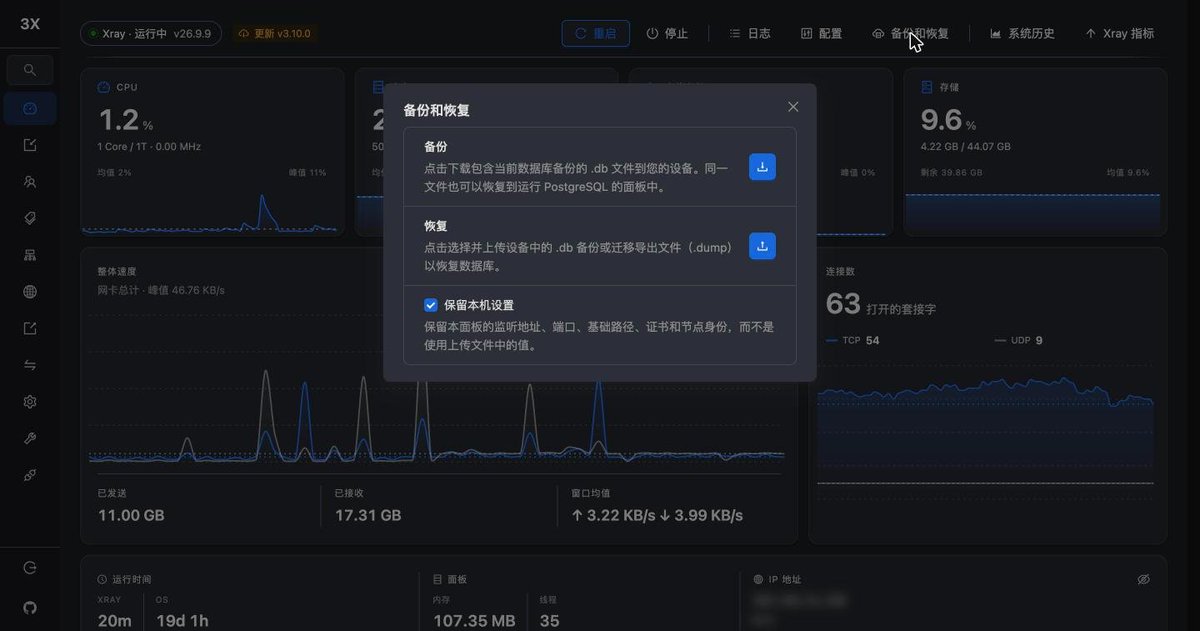This screenshot has width=1200, height=631.
Task: Click the 面板 panel icon
Action: [438, 579]
